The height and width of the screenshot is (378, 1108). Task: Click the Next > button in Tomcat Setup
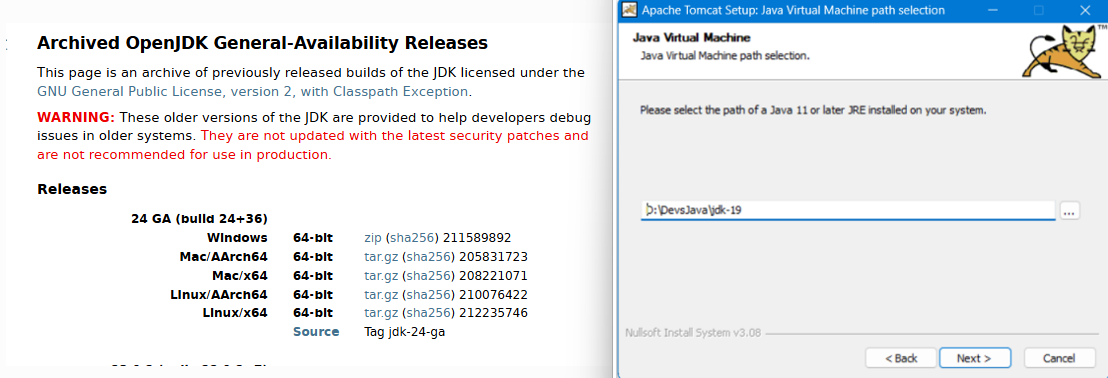click(x=974, y=358)
